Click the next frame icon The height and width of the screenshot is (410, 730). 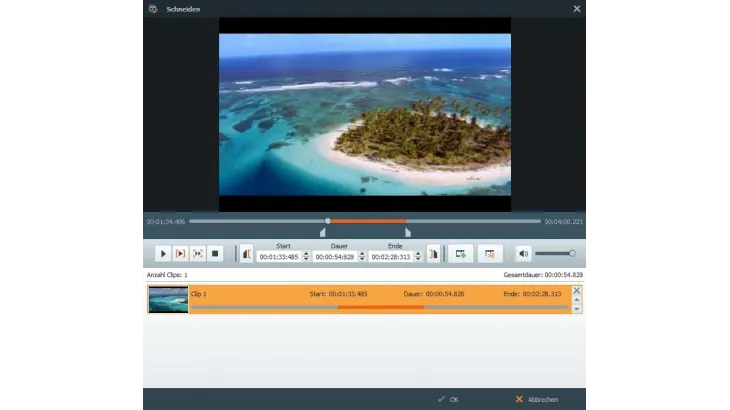tap(198, 254)
